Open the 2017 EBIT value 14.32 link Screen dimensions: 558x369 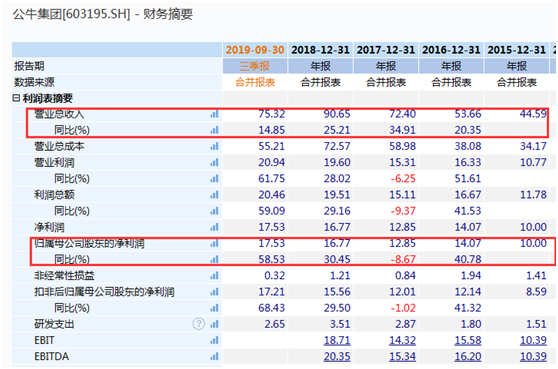coord(402,341)
